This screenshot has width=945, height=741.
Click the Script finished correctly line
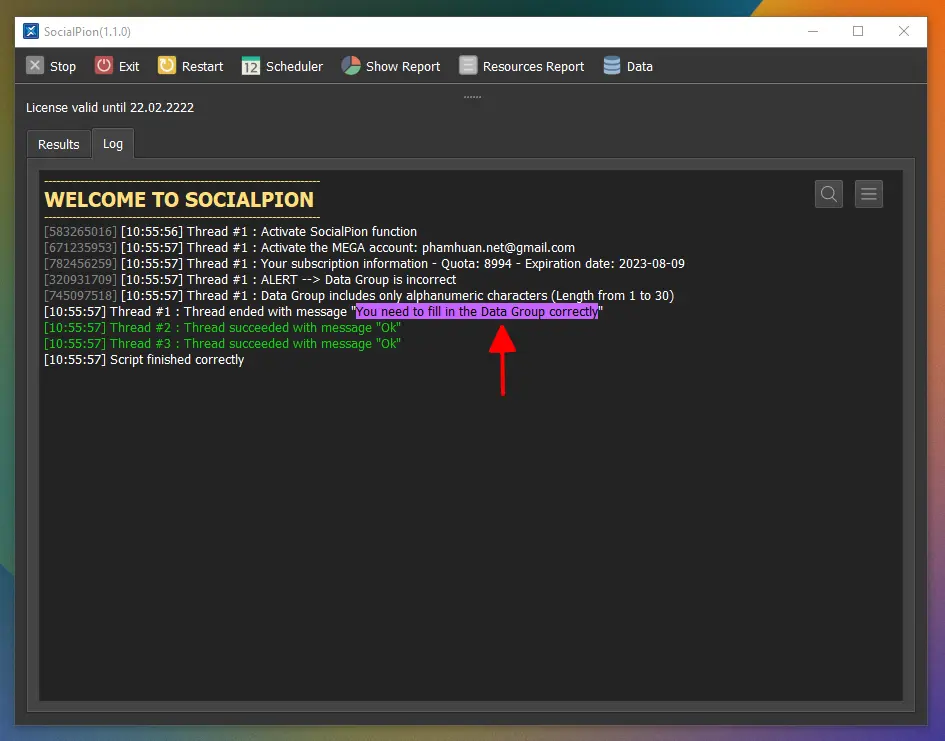[x=144, y=360]
